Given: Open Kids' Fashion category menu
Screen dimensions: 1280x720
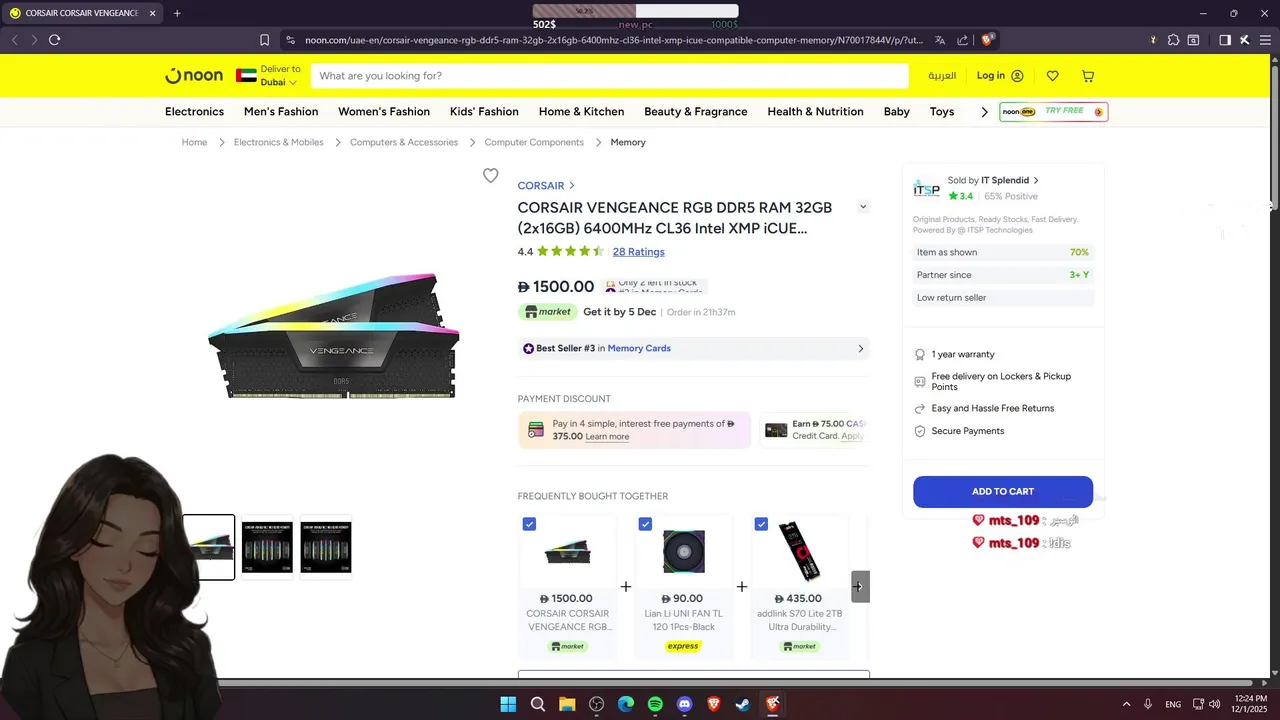Looking at the screenshot, I should click(x=484, y=112).
